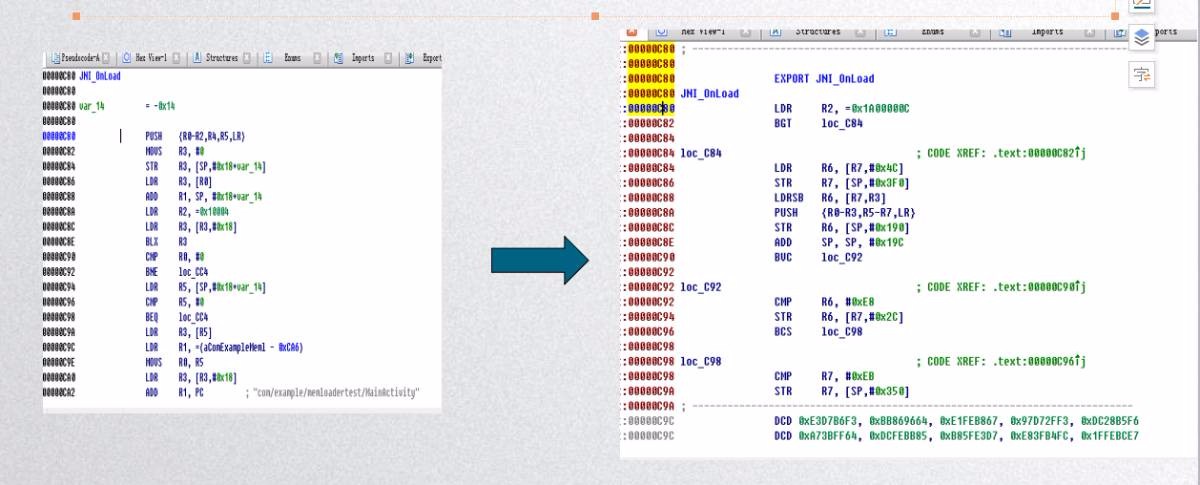The width and height of the screenshot is (1200, 485).
Task: Click STR R7, [SP,#0x350] instruction
Action: (x=842, y=391)
